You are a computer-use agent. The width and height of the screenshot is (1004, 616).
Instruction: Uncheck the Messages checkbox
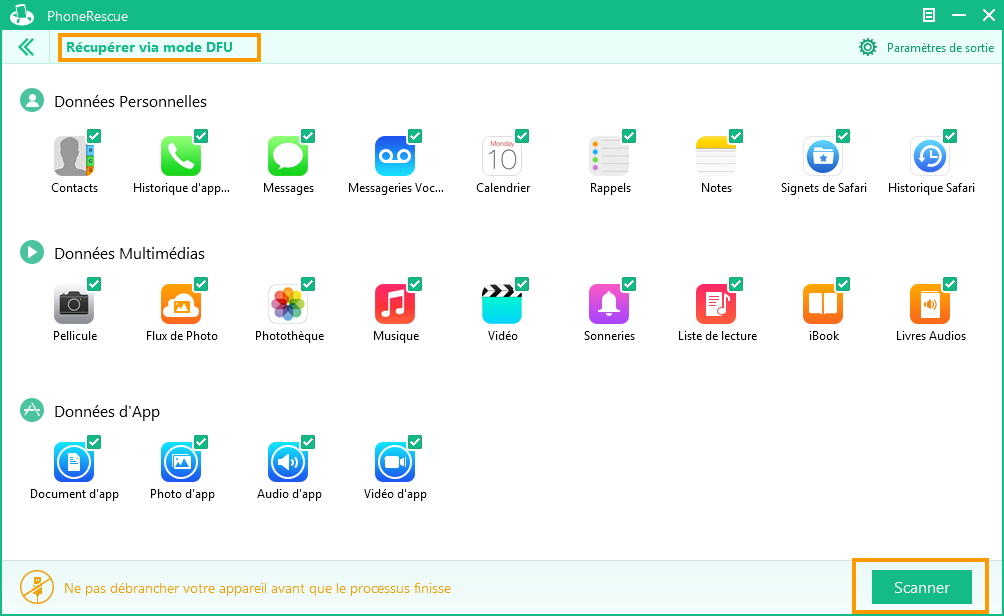coord(308,136)
